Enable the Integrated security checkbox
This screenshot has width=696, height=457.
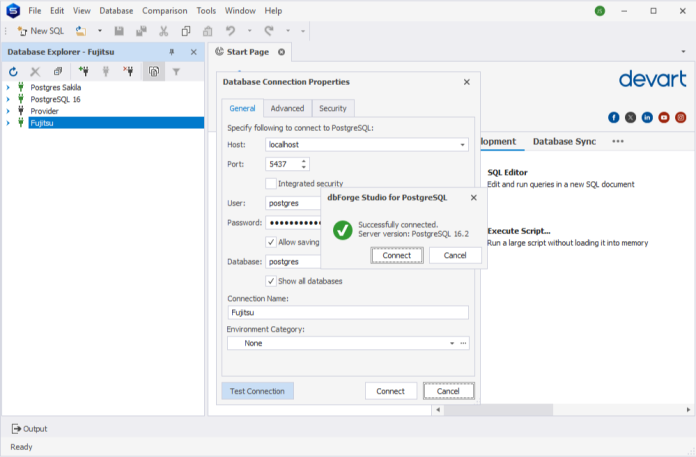click(271, 184)
